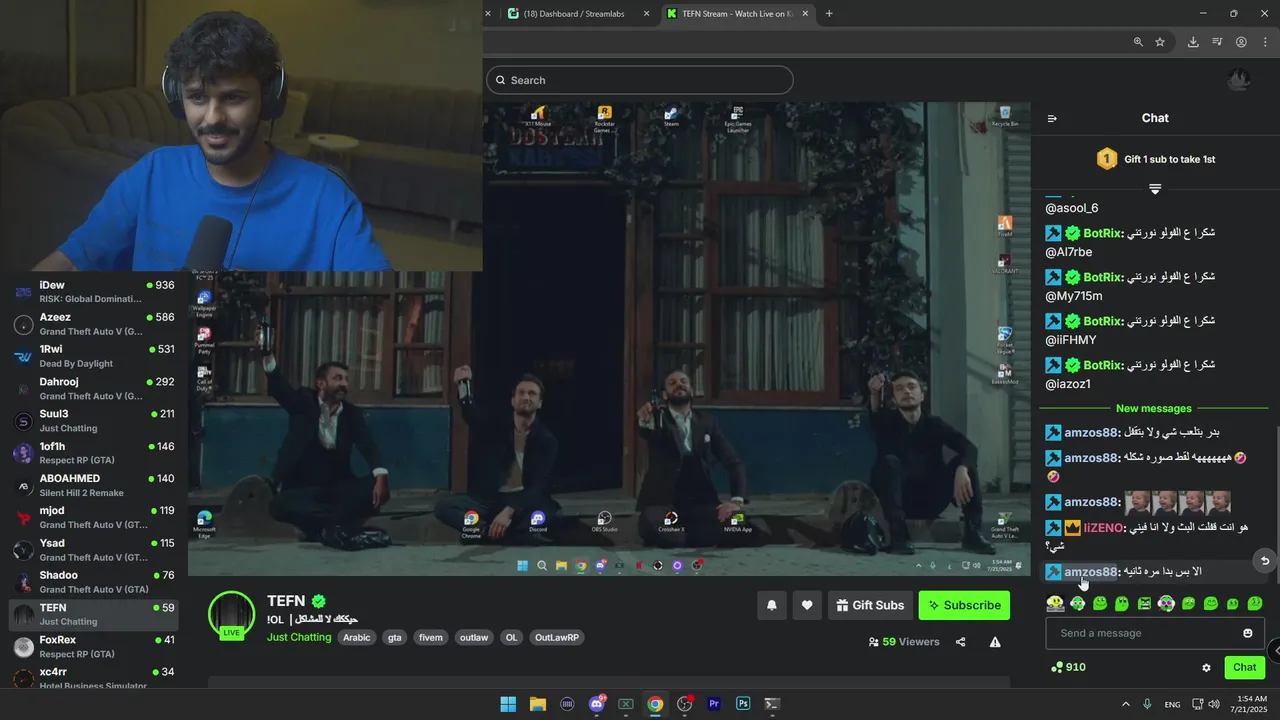Open the Chrome profile icon
The height and width of the screenshot is (720, 1280).
click(1241, 42)
